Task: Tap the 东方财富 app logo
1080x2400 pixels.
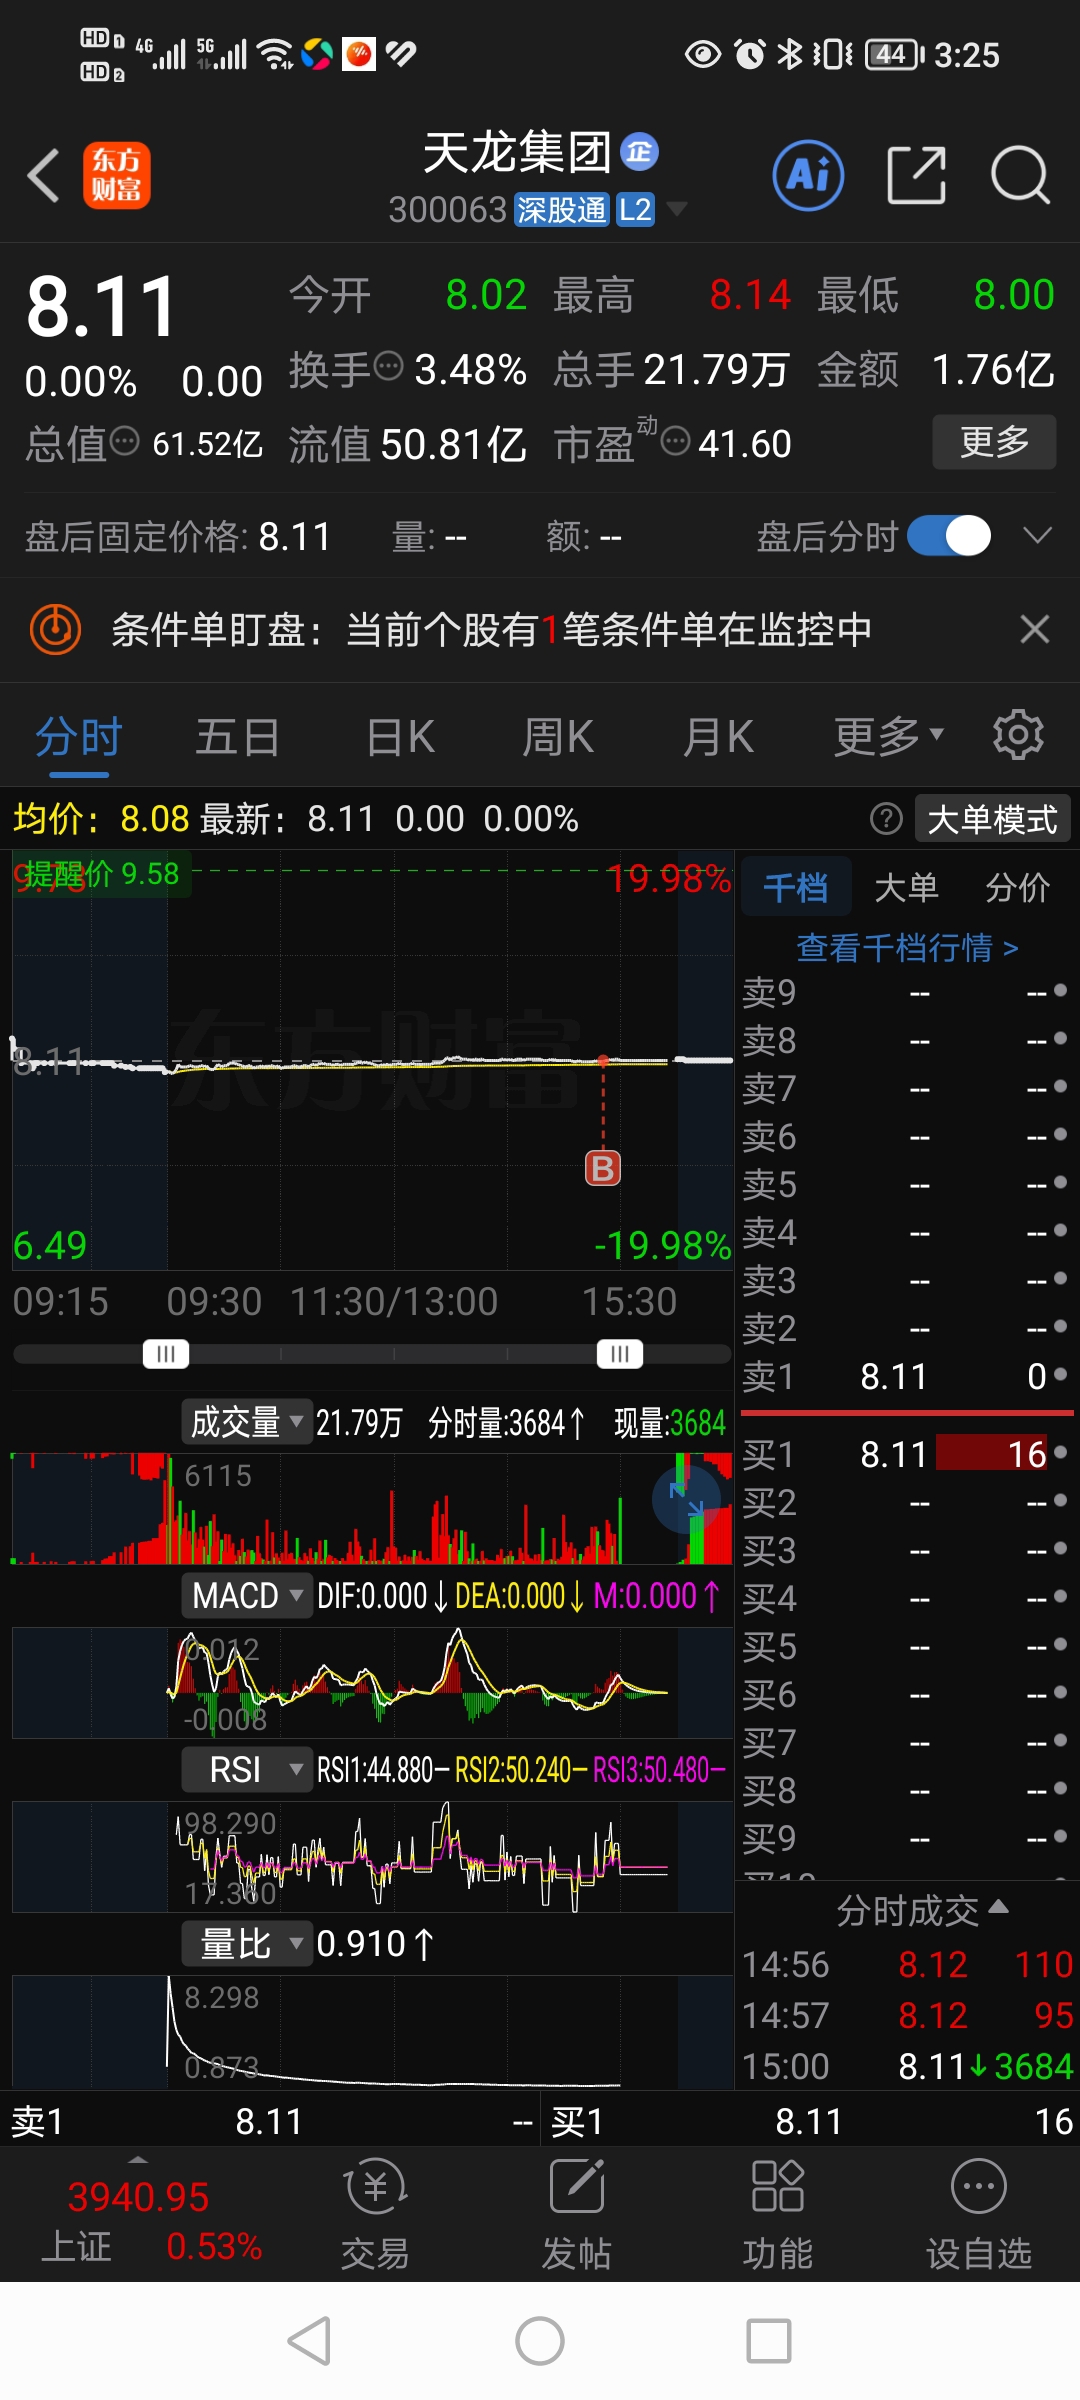Action: click(116, 175)
